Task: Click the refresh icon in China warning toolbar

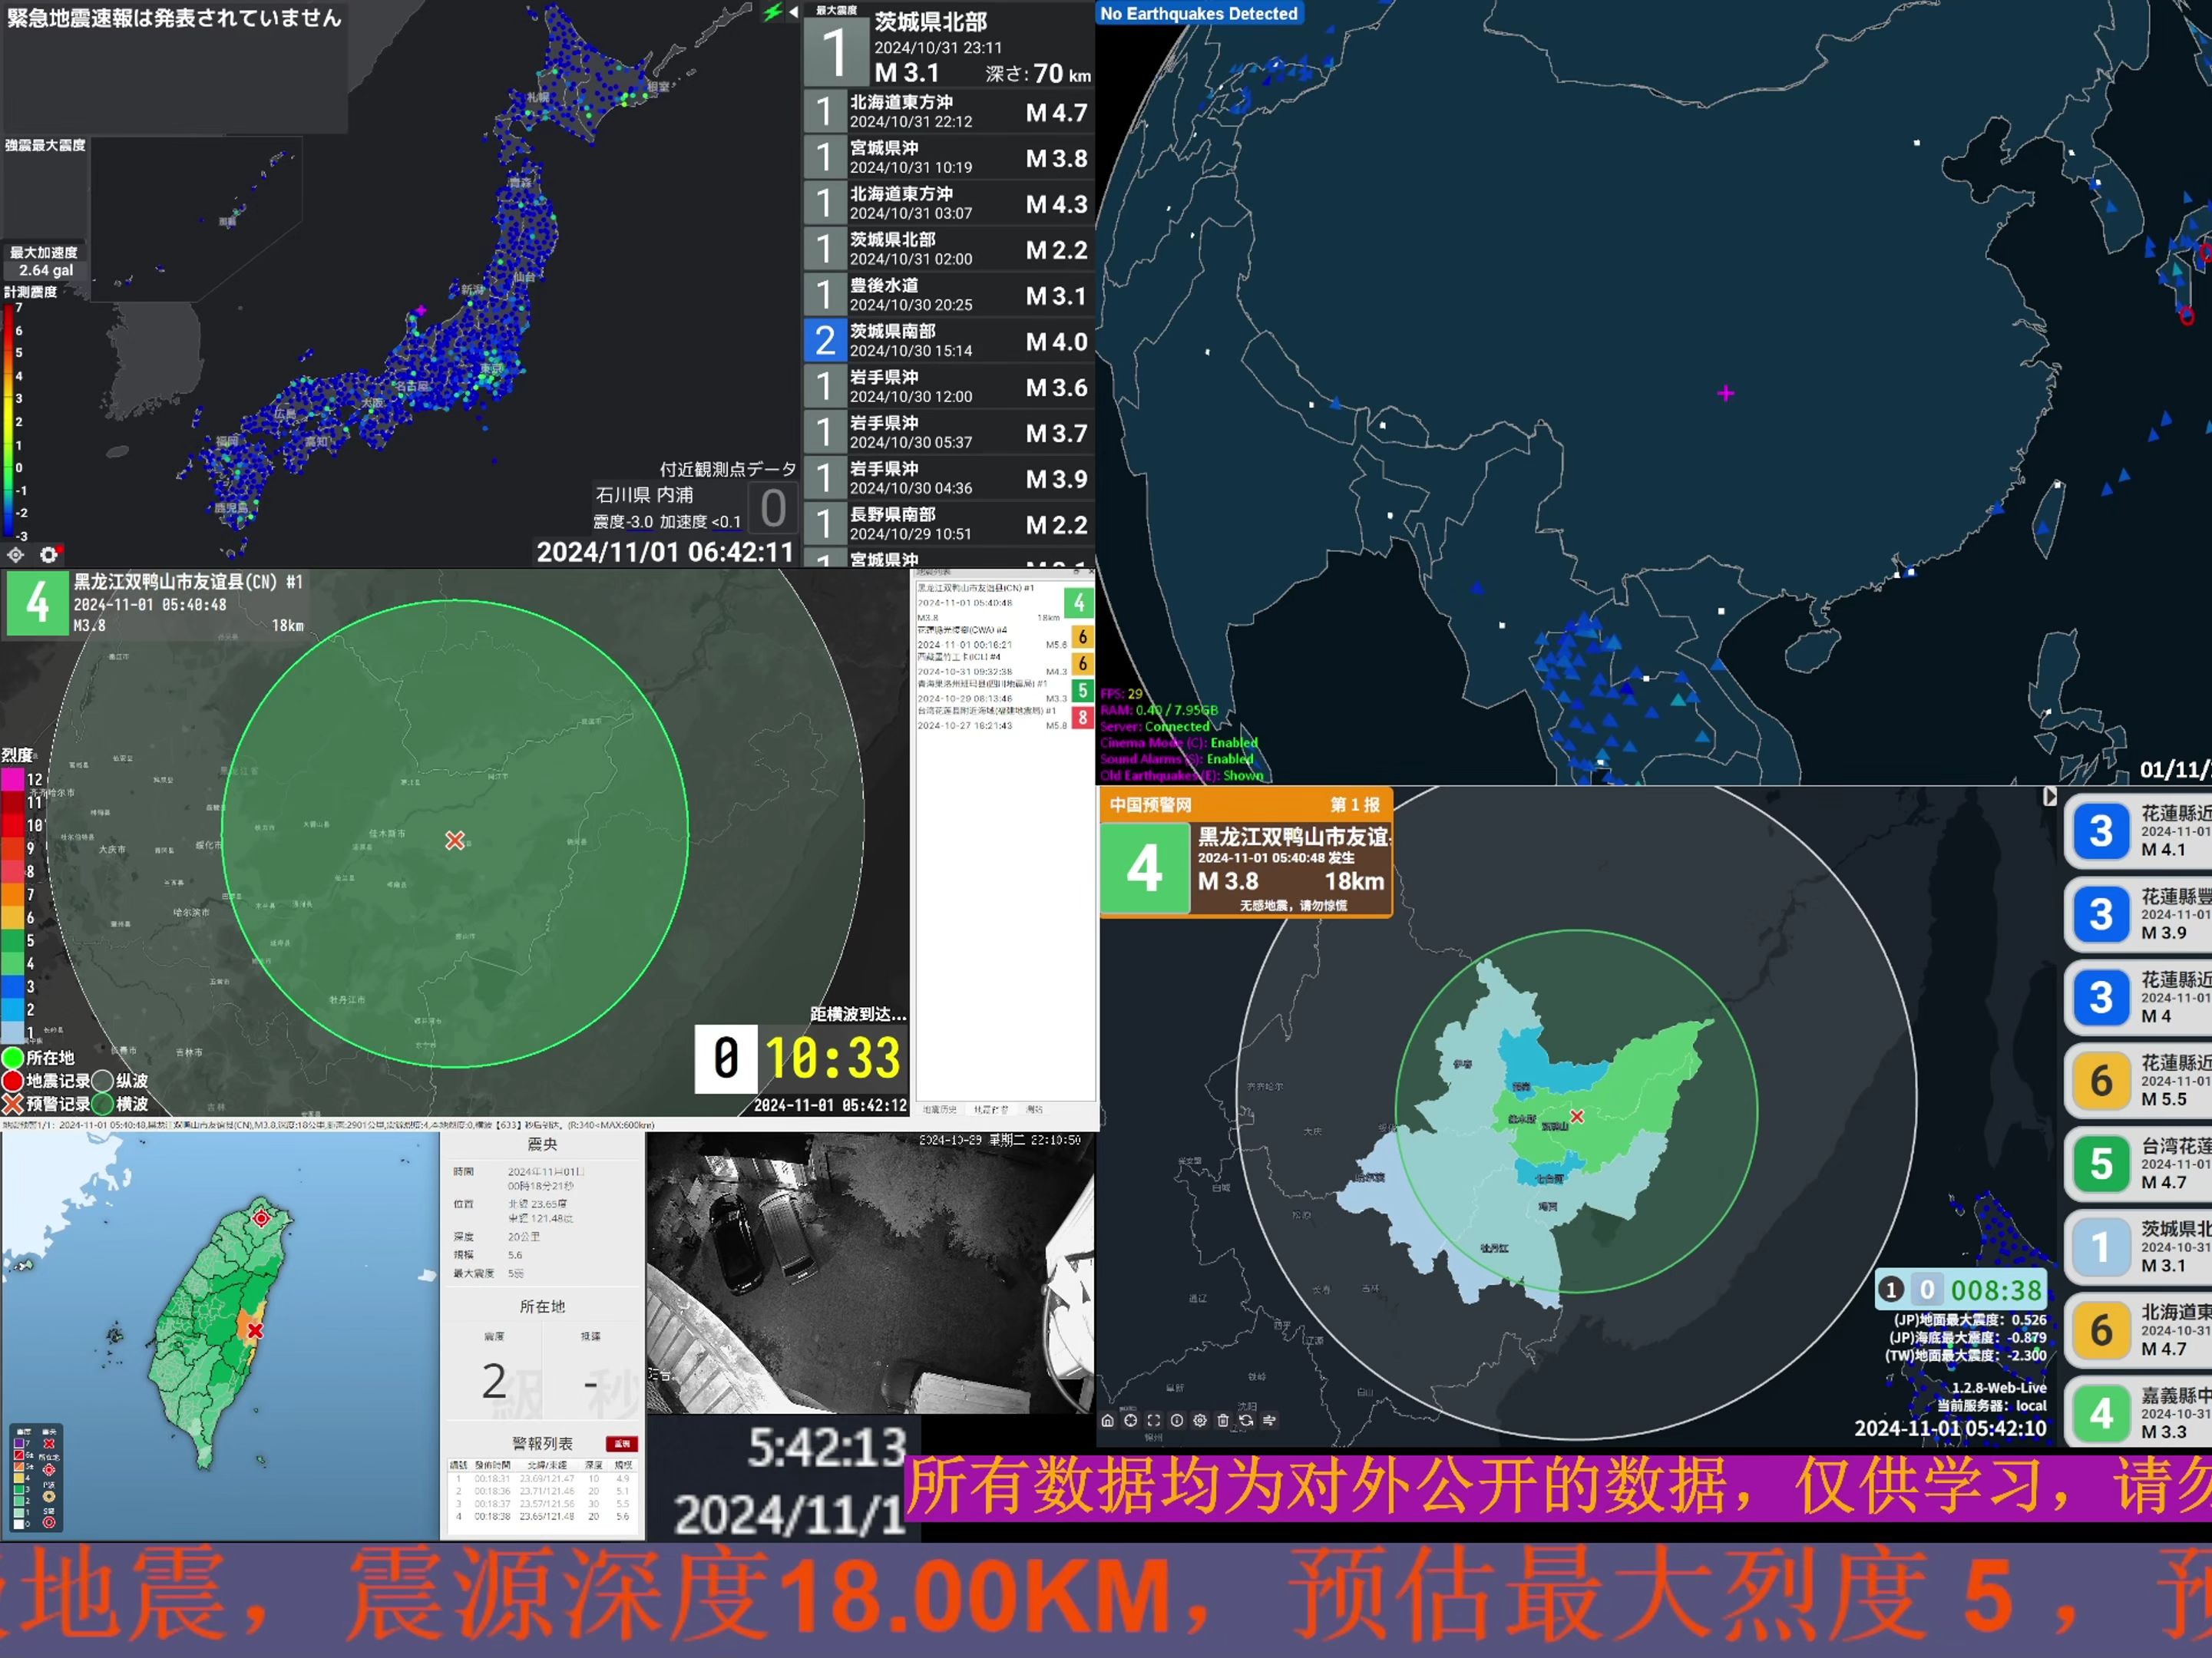Action: 1246,1420
